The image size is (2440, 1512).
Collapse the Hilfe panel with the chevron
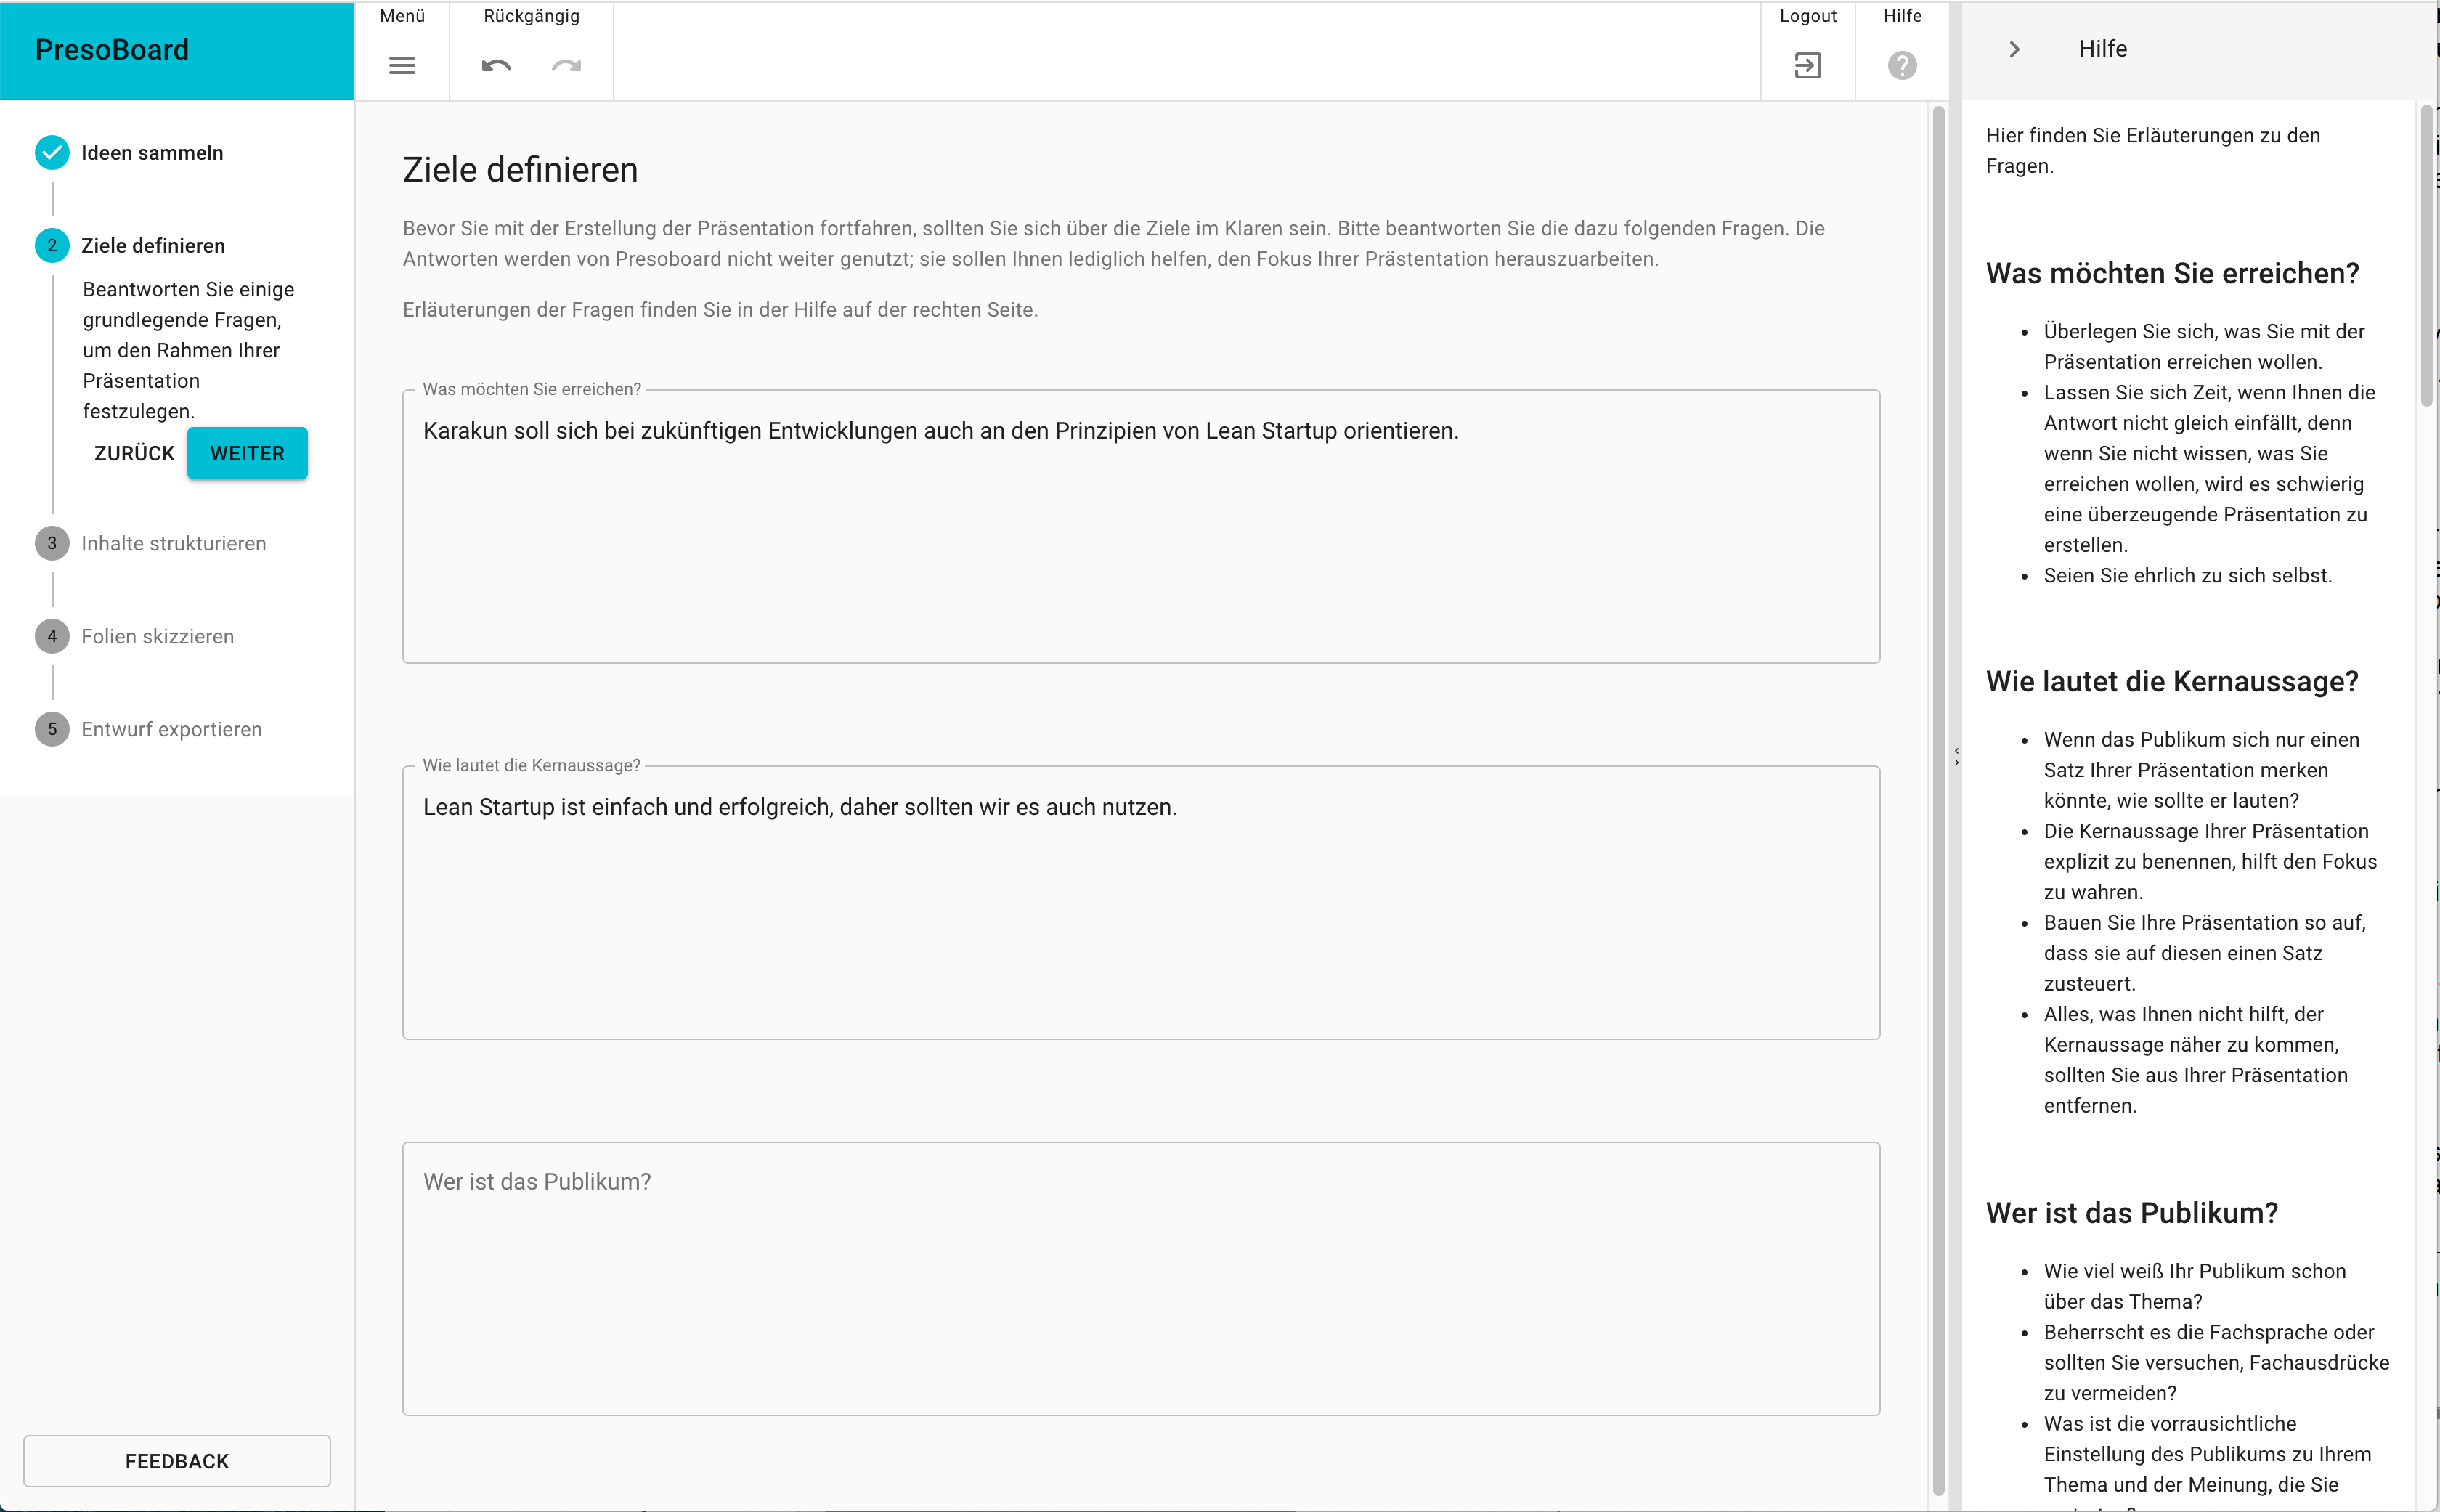coord(2014,48)
